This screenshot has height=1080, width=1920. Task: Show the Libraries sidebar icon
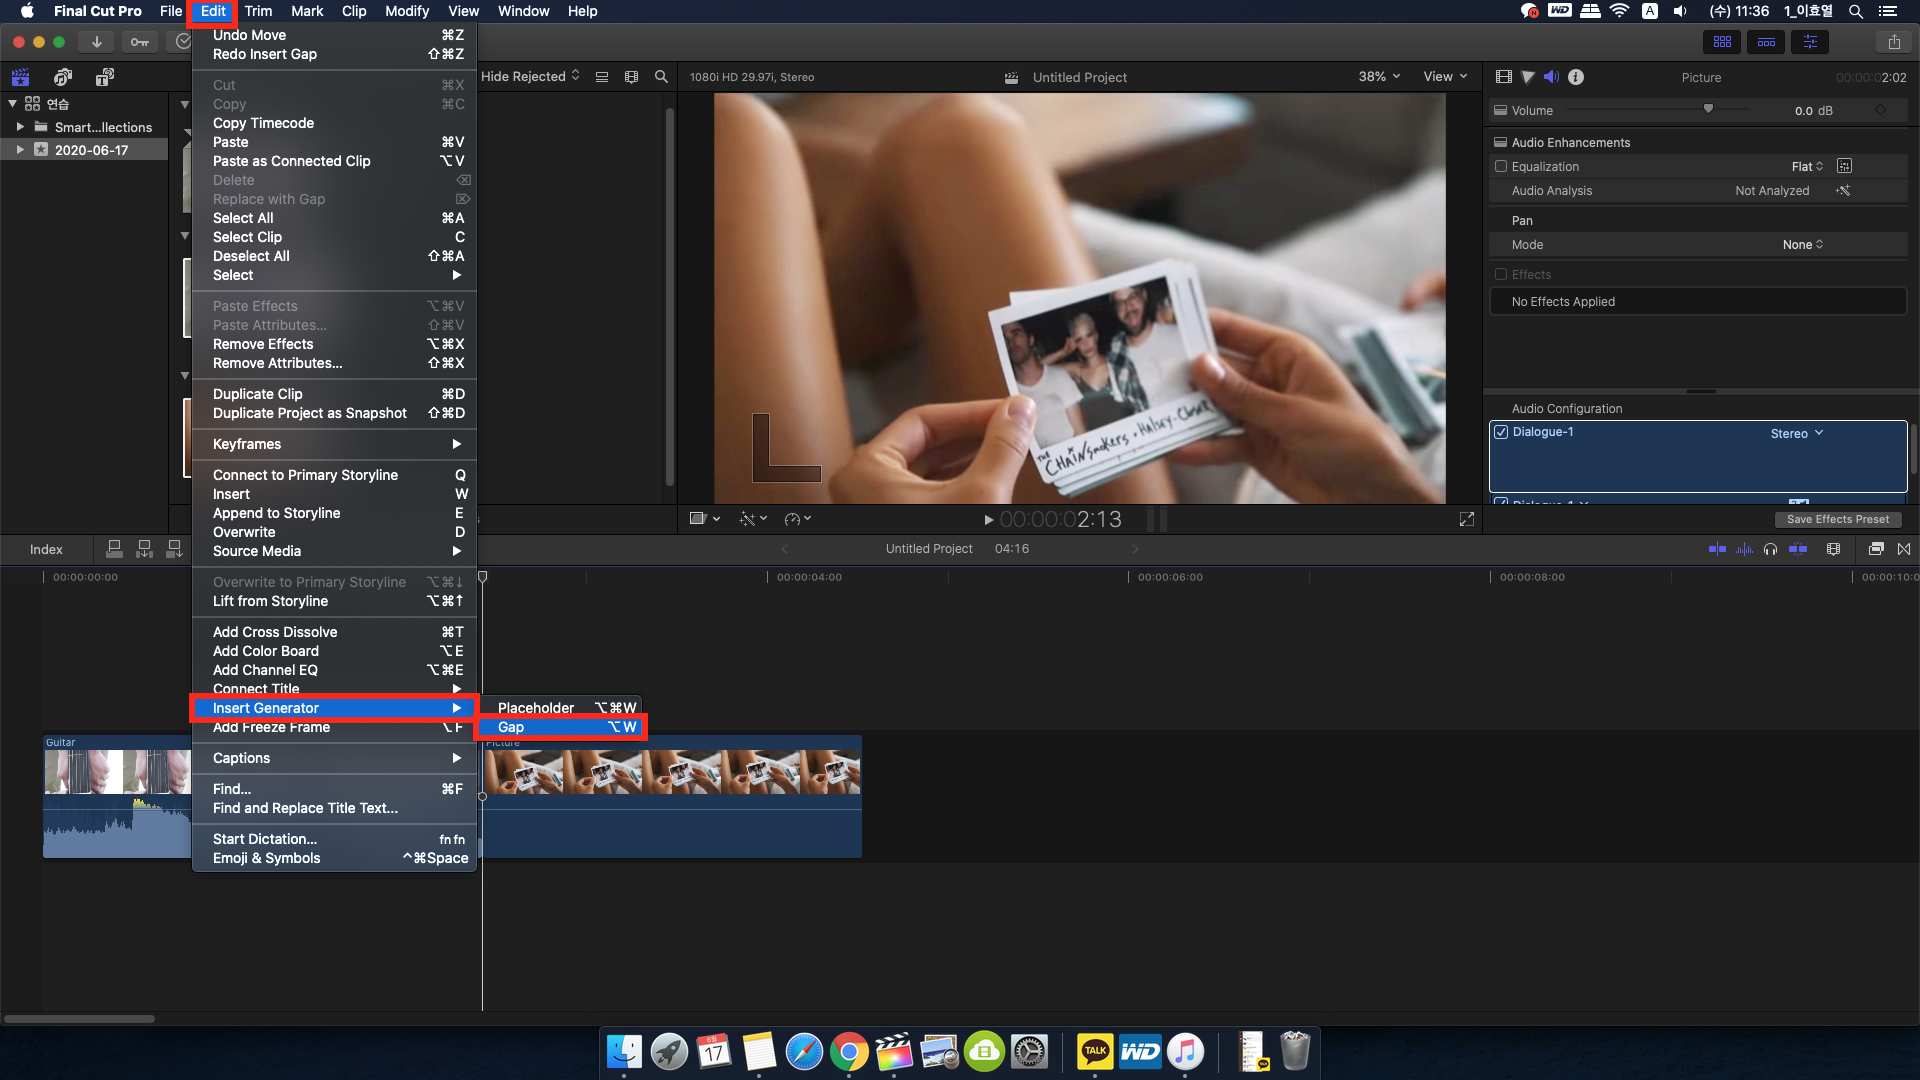pos(20,77)
